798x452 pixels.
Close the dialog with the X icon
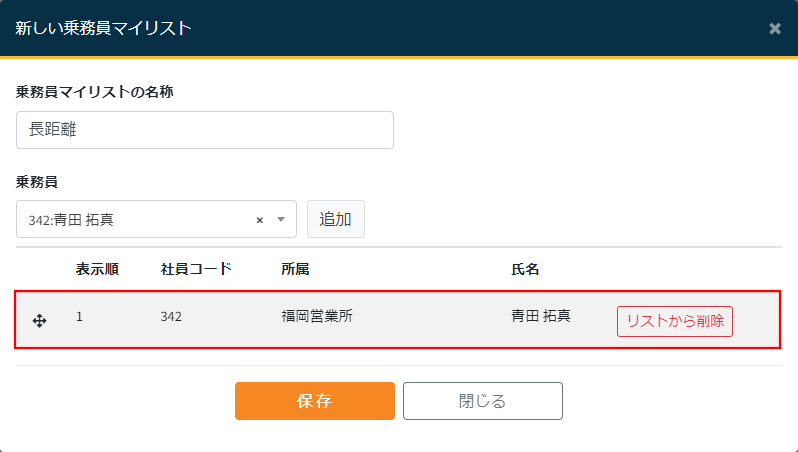pos(774,28)
